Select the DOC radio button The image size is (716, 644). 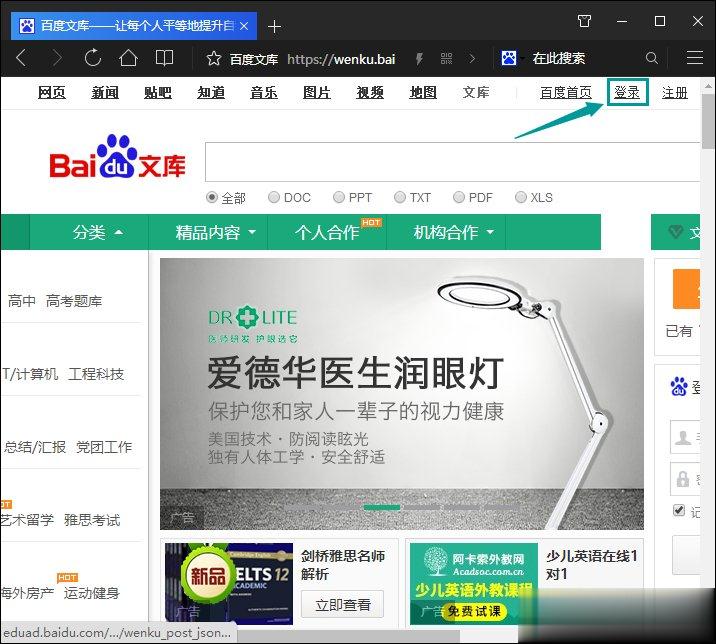[274, 197]
